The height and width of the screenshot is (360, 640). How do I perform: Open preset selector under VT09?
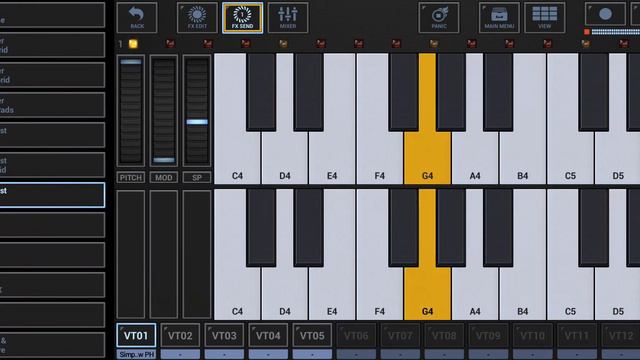tap(489, 354)
